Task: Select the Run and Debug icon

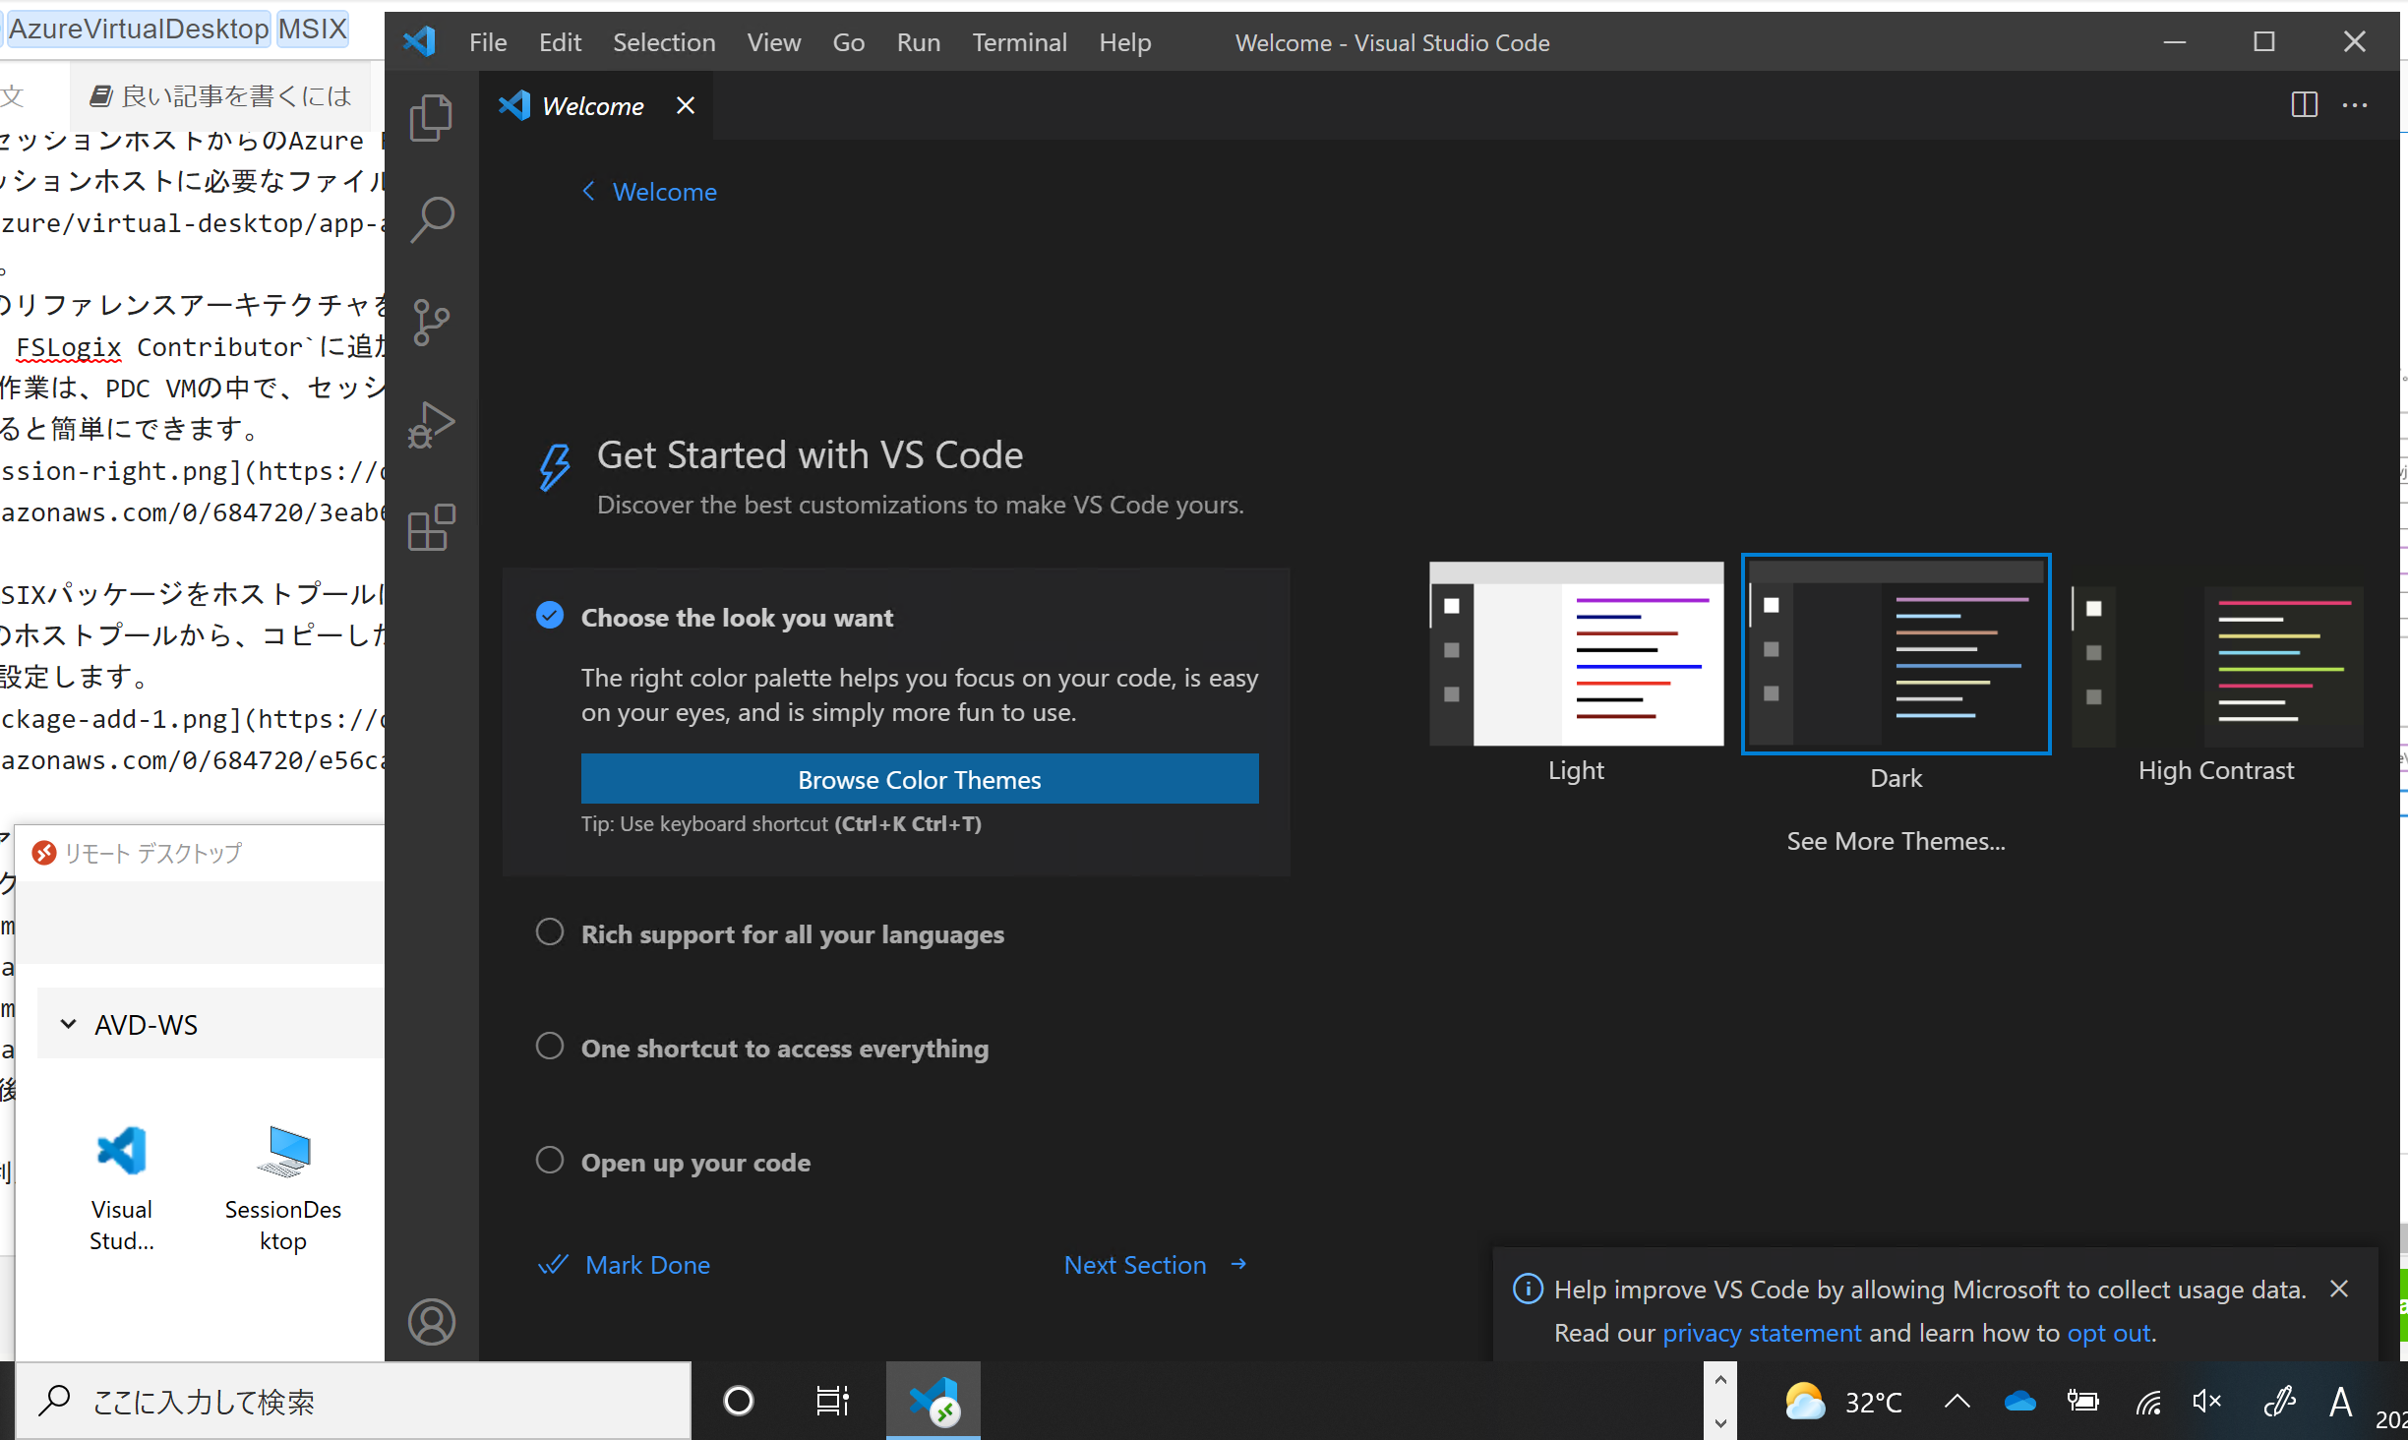Action: 431,424
